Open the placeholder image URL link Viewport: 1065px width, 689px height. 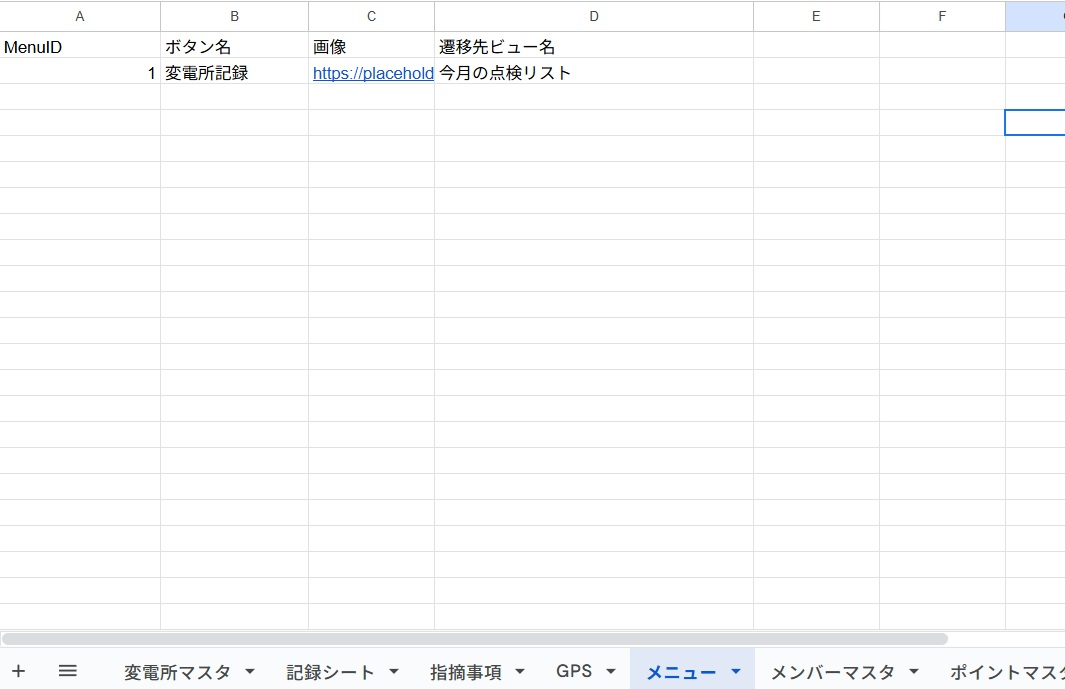pyautogui.click(x=372, y=73)
